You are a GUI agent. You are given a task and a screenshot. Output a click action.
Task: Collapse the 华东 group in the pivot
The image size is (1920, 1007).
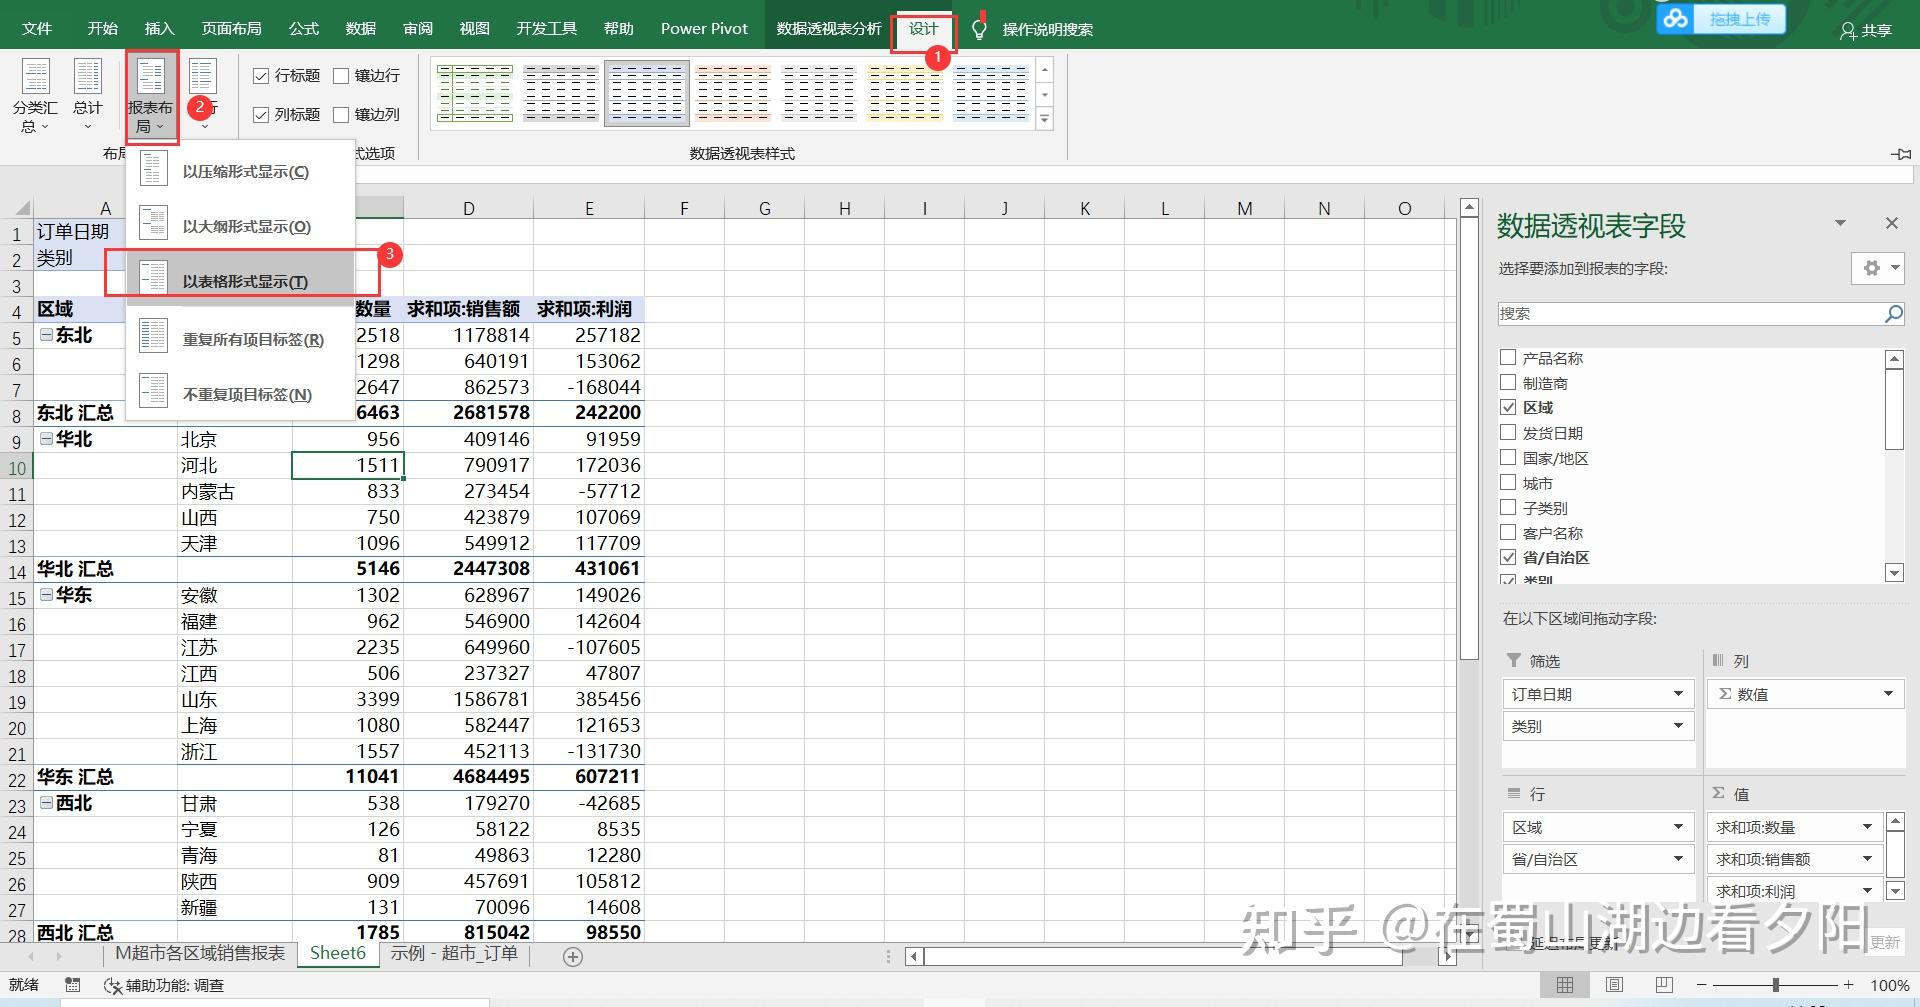point(46,595)
